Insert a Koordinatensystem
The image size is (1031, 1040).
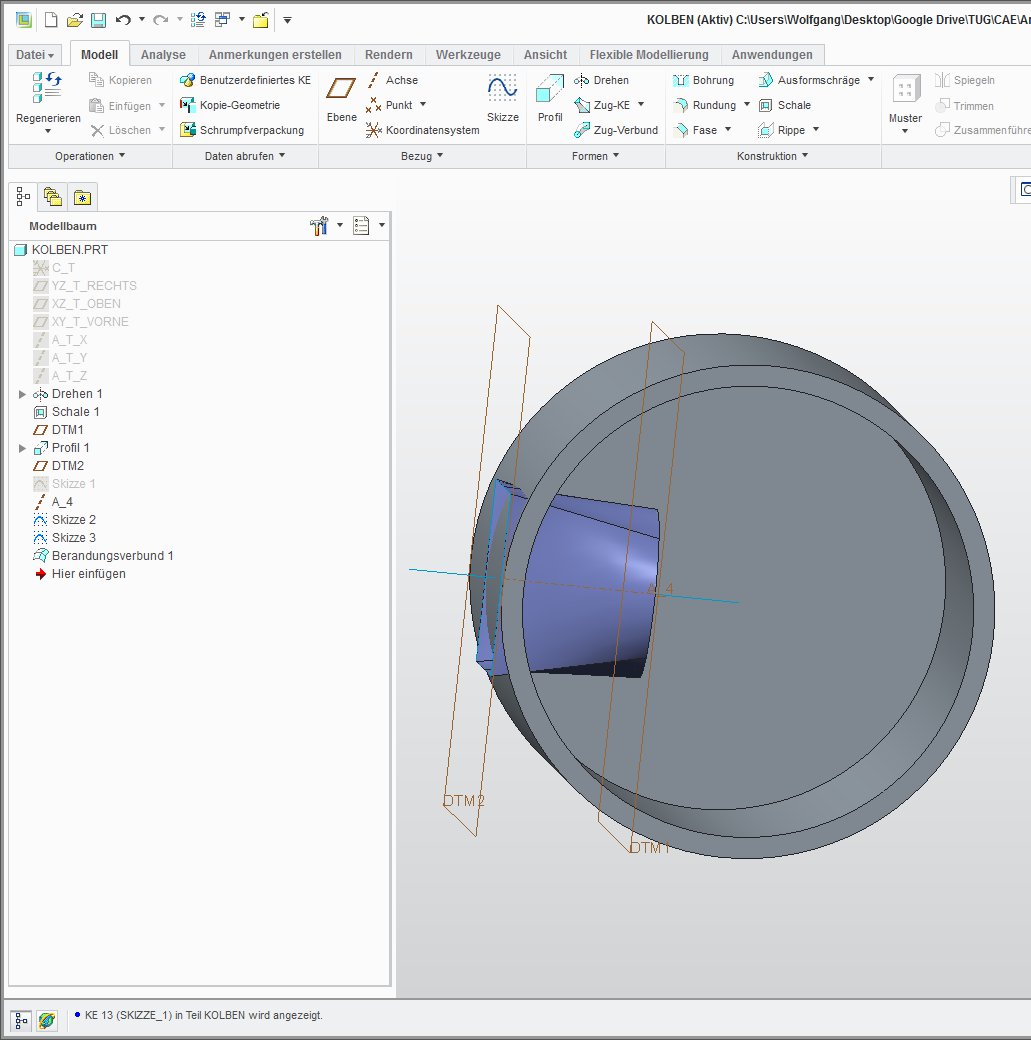(423, 130)
